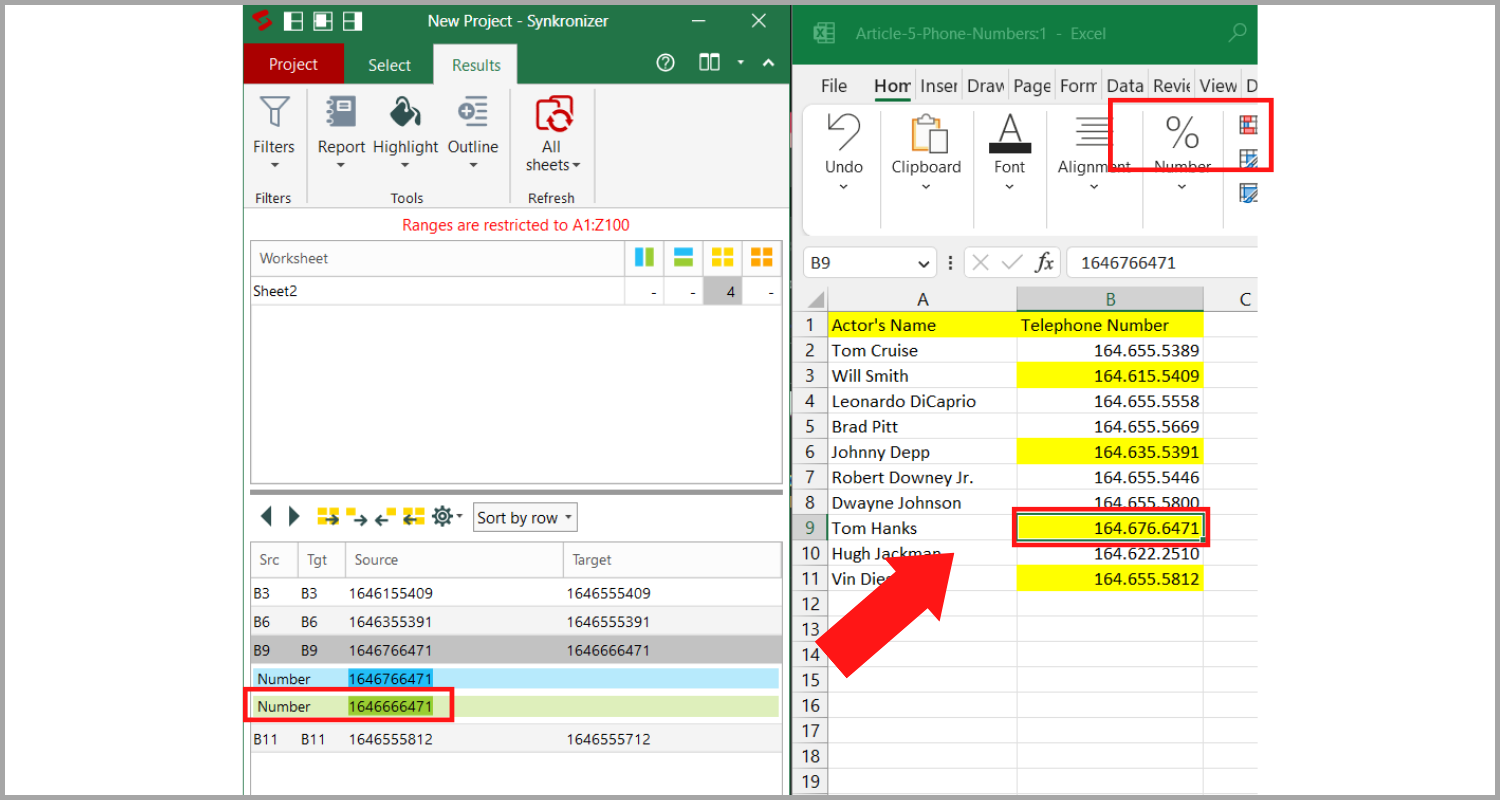Click the navigate-next difference arrow
This screenshot has height=800, width=1500.
click(294, 516)
